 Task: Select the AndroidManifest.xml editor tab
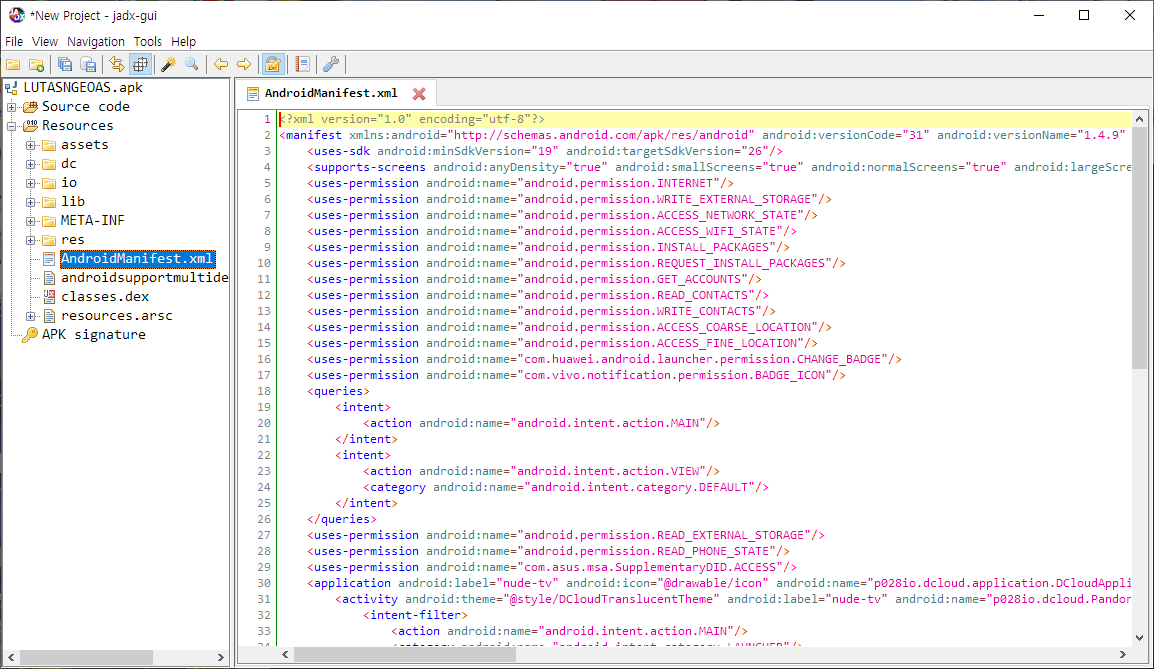click(330, 93)
